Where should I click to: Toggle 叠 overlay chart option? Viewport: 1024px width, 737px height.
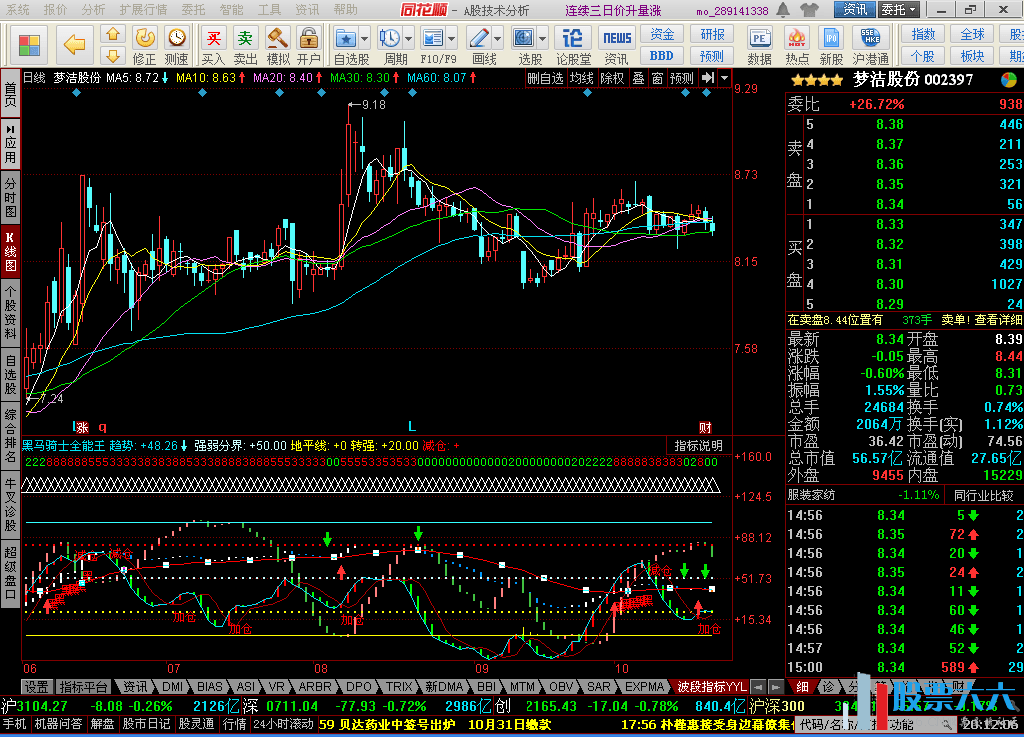[638, 78]
